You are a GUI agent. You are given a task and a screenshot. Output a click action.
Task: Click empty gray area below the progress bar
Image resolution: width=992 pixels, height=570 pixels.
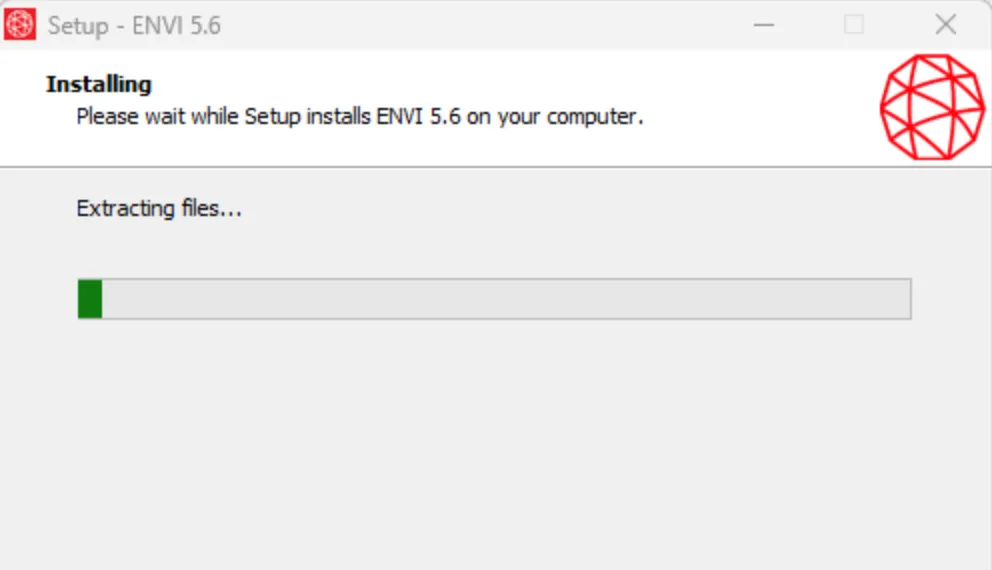tap(494, 440)
